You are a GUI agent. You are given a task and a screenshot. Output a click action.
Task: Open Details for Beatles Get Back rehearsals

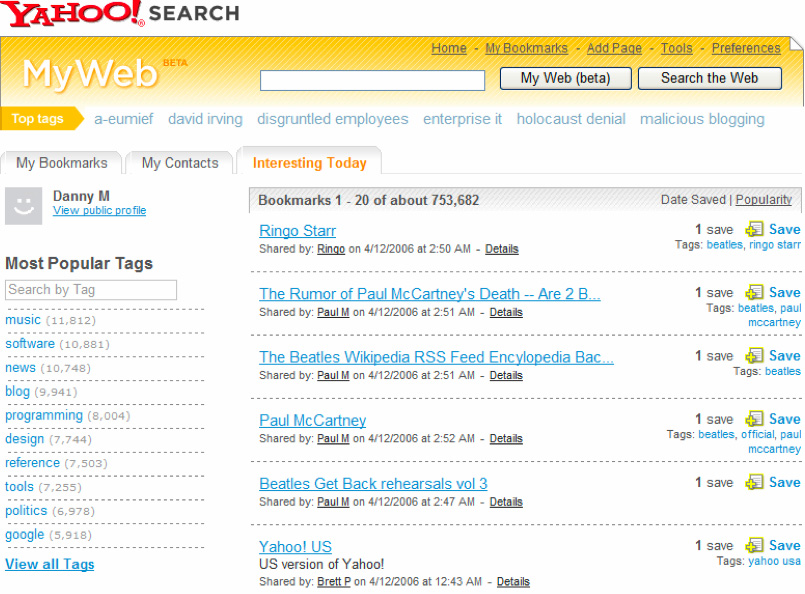coord(506,502)
